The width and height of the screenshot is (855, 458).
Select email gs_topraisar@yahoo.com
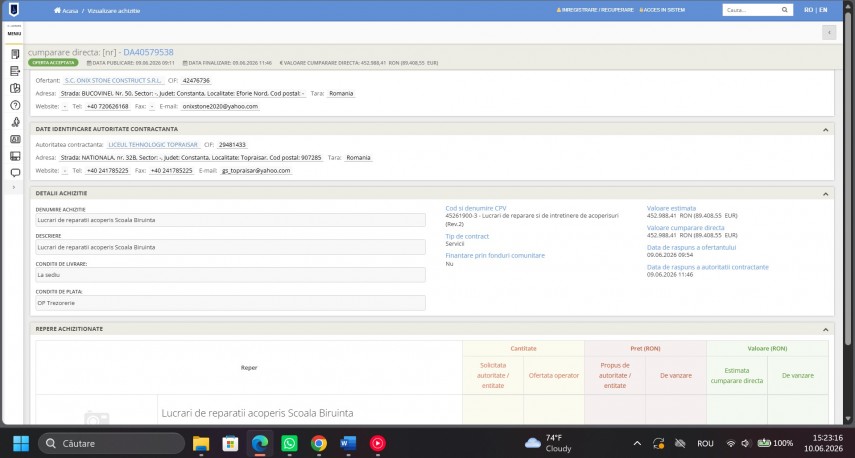pos(256,171)
